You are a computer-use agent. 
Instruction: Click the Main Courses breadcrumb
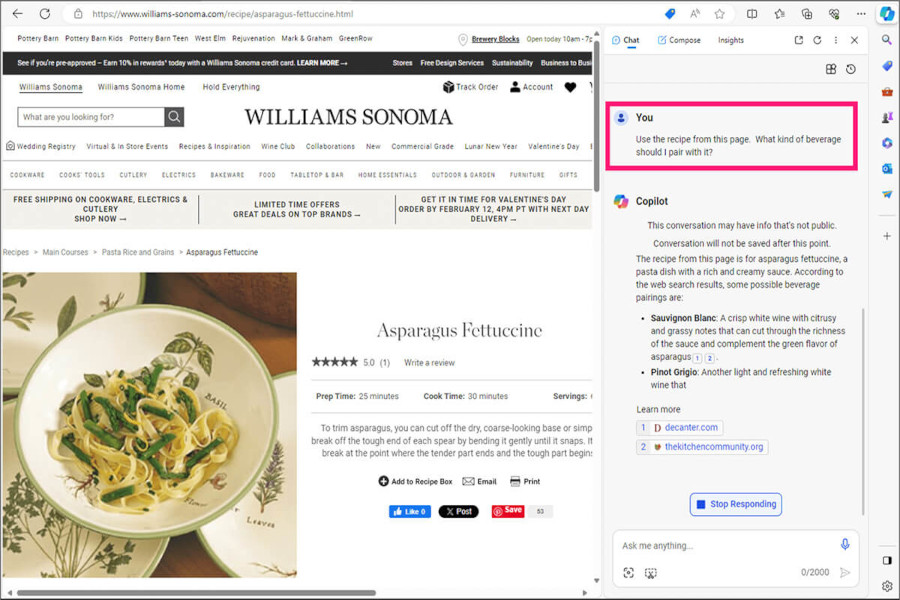tap(65, 252)
